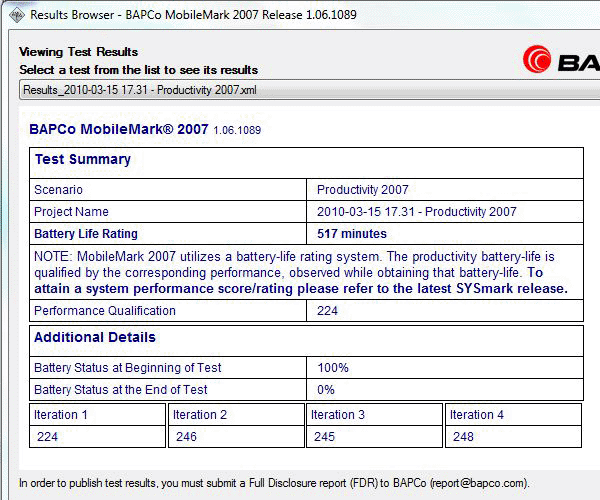The height and width of the screenshot is (500, 600).
Task: Click the Project Name row label
Action: (71, 212)
